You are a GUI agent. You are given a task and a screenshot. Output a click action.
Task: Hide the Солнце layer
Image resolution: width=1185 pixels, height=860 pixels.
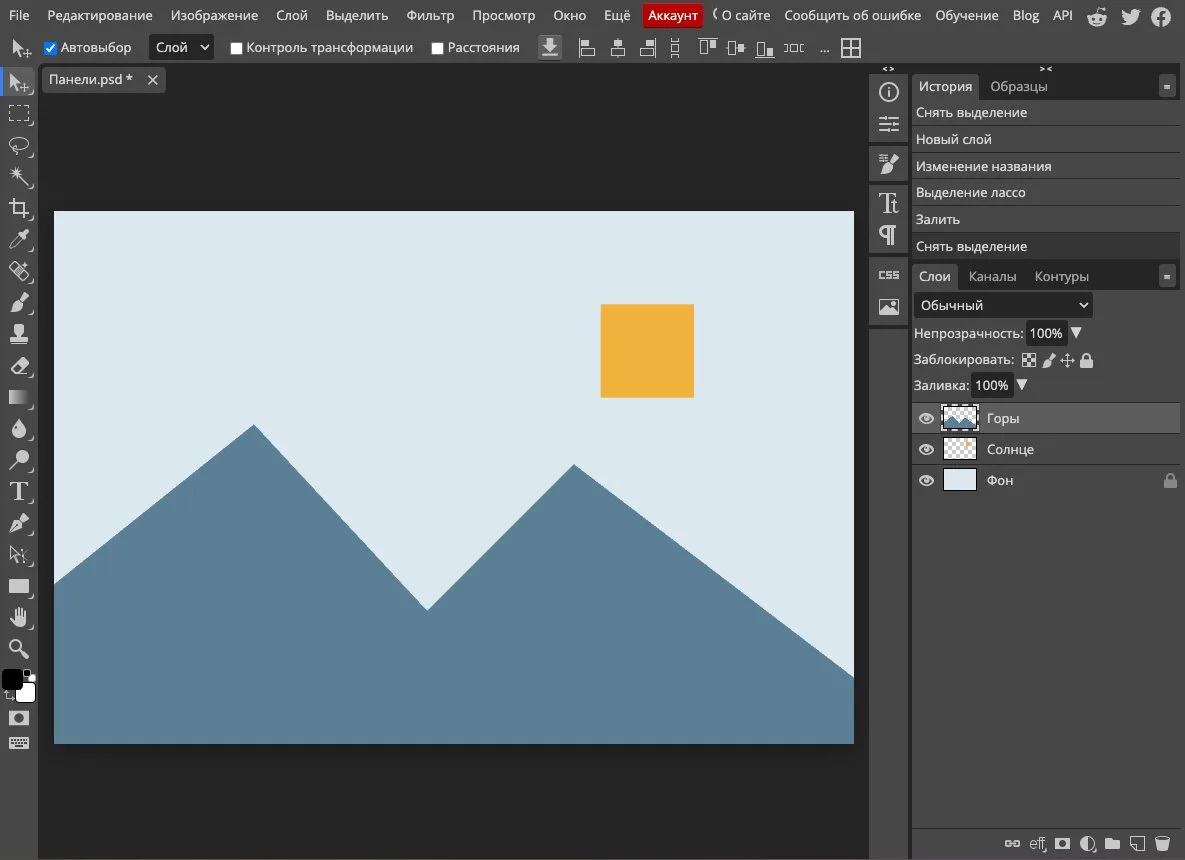pos(926,450)
